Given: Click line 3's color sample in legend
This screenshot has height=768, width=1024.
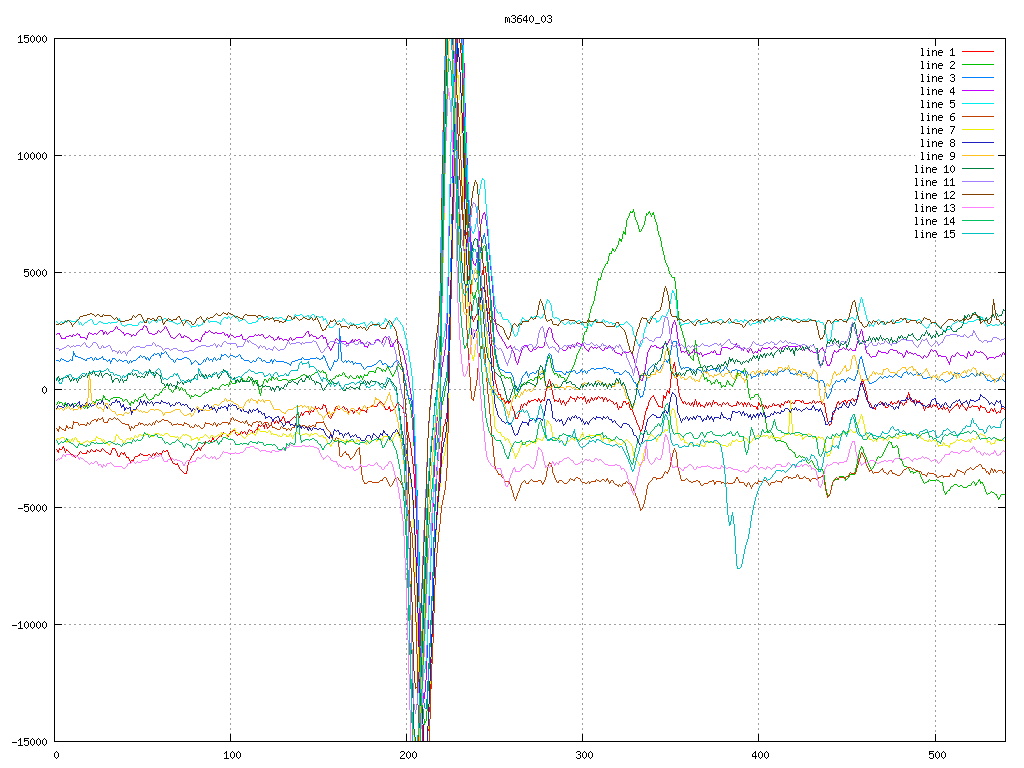Looking at the screenshot, I should [x=978, y=78].
